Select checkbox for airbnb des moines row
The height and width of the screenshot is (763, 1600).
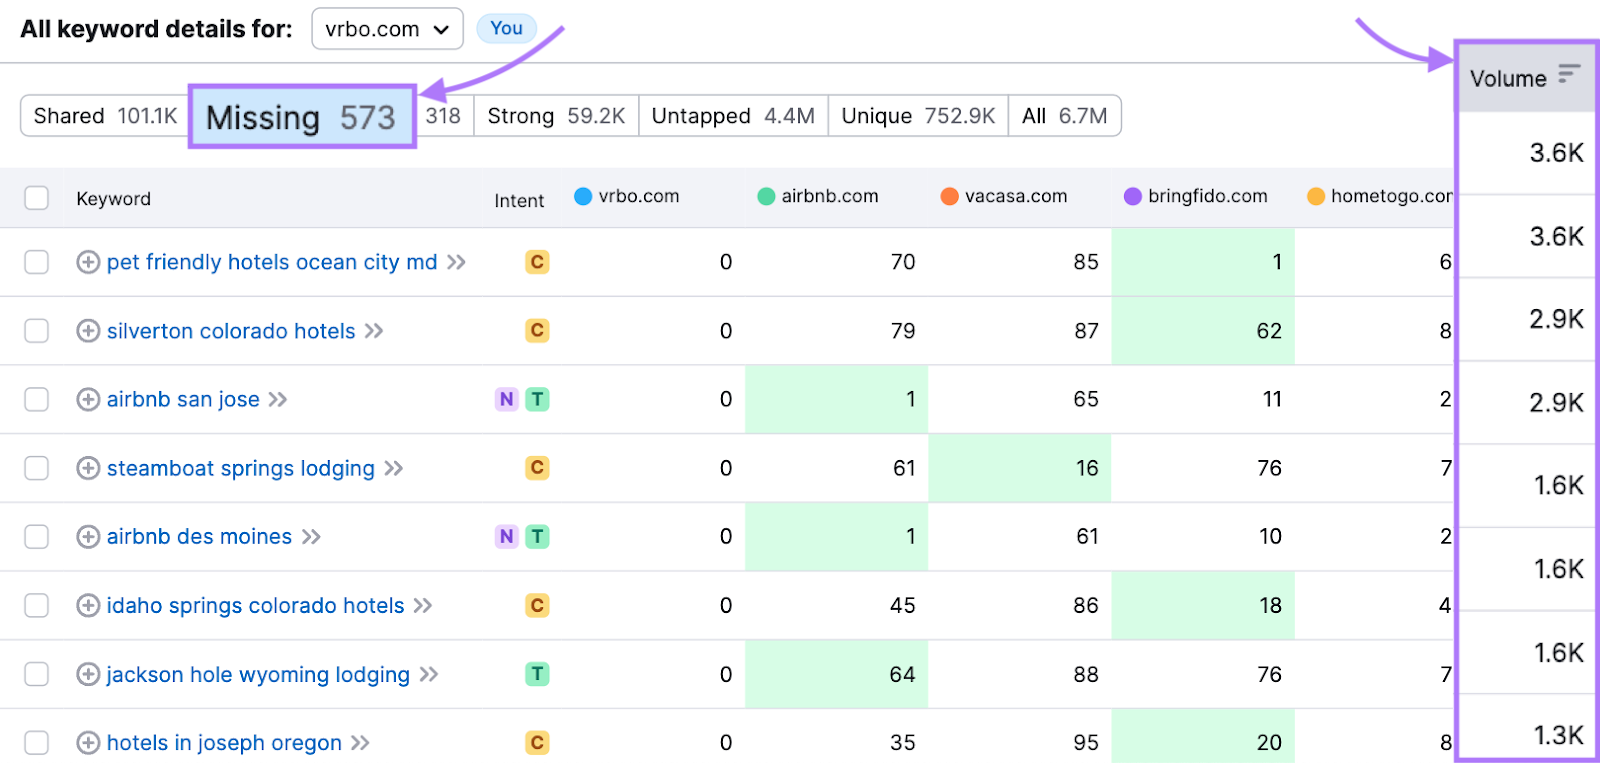(37, 537)
